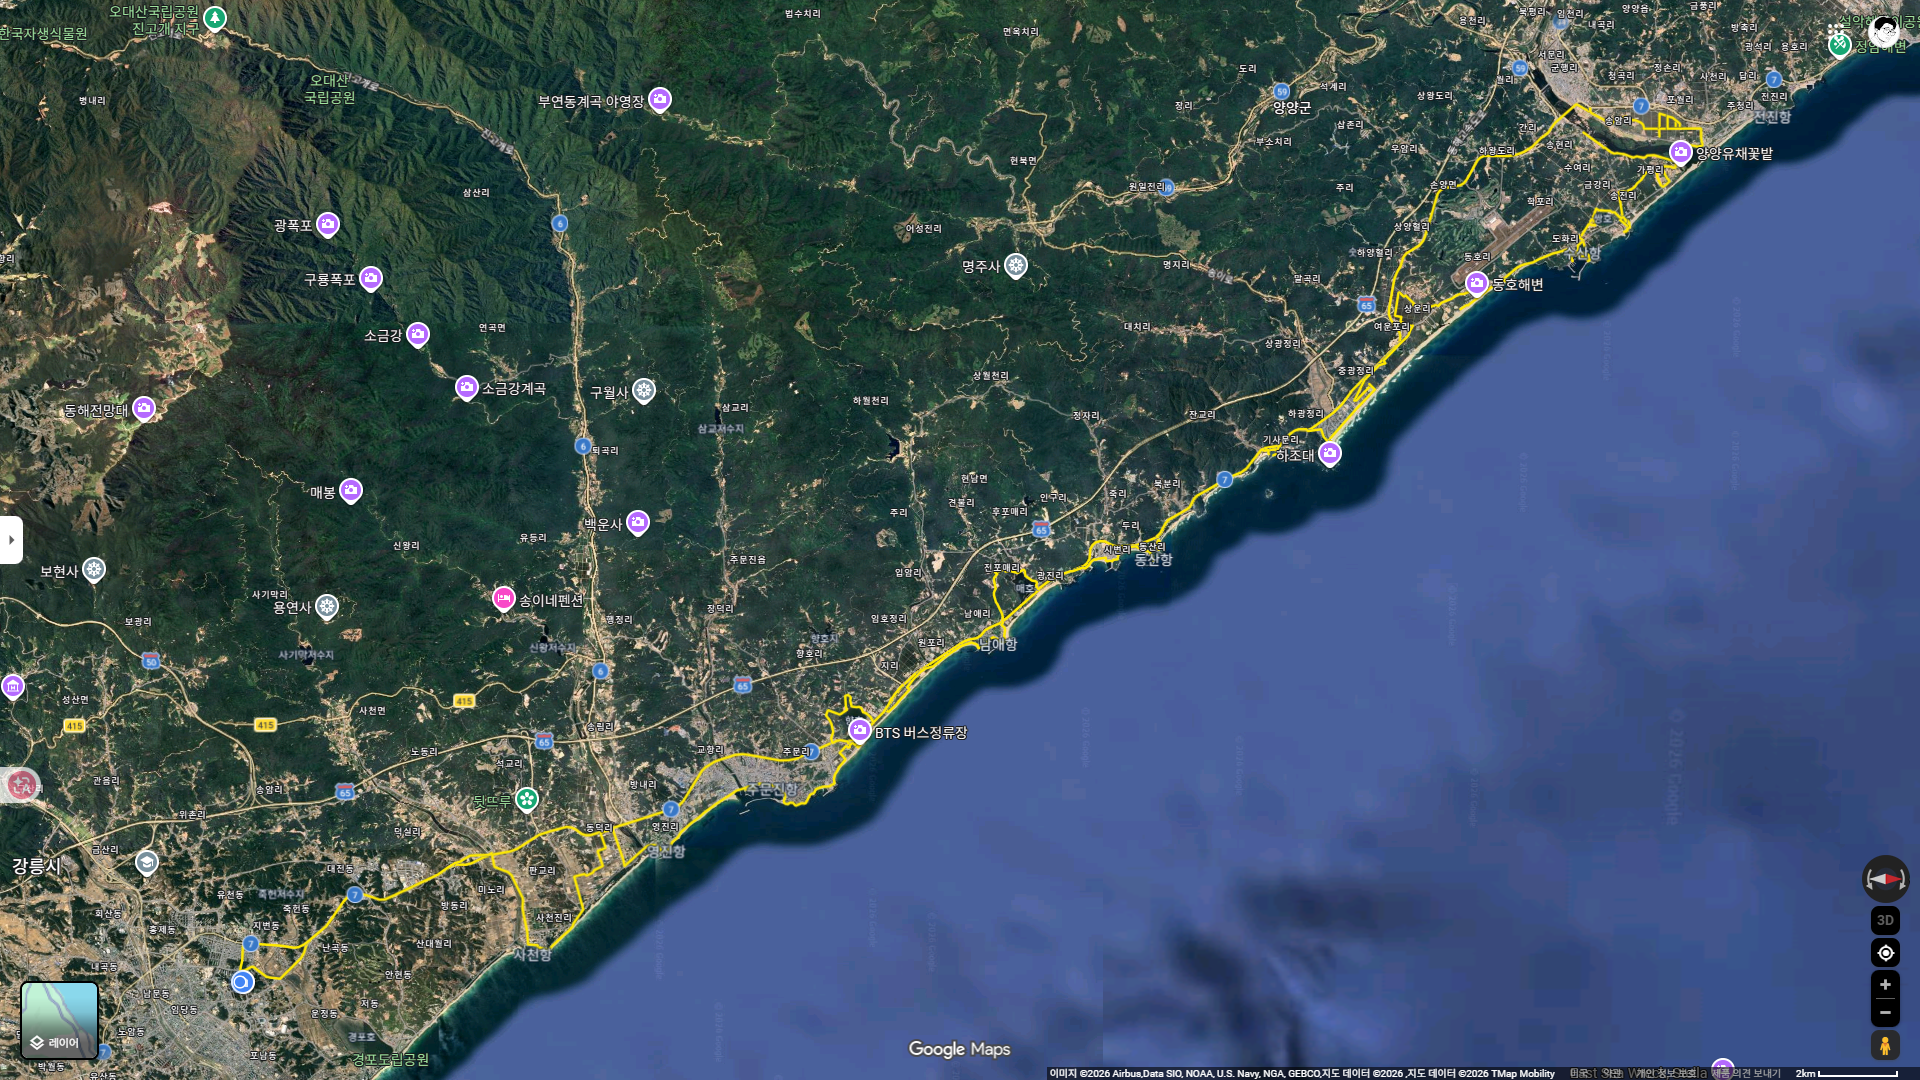Image resolution: width=1920 pixels, height=1080 pixels.
Task: Select the 양양유채꽃밭 marker
Action: point(1680,152)
